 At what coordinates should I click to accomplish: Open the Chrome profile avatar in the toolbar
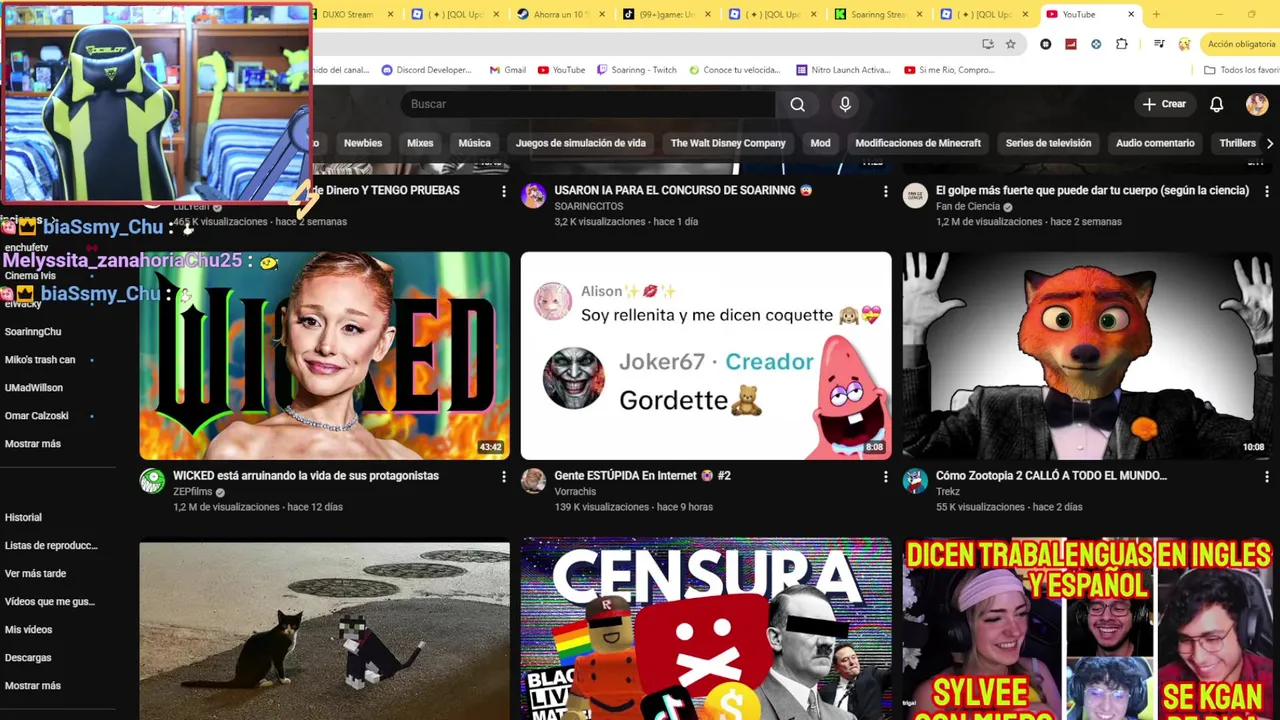(1184, 44)
